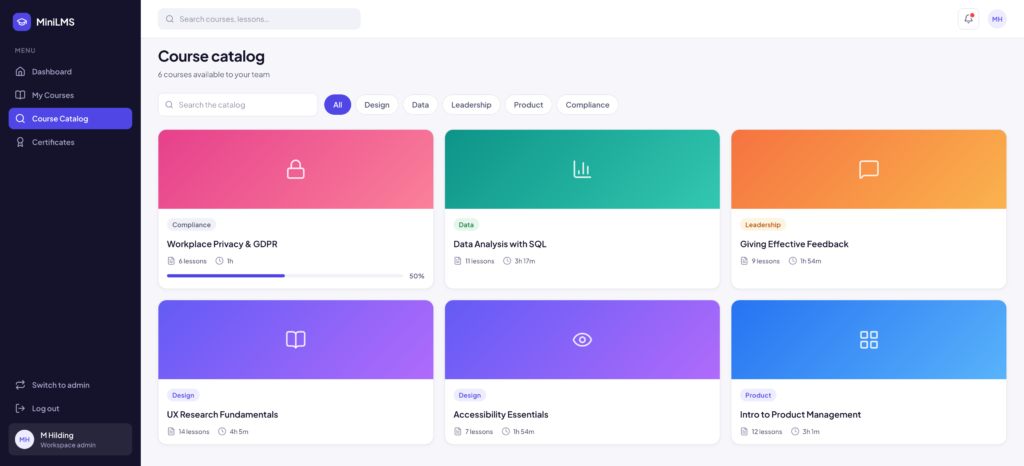This screenshot has height=466, width=1024.
Task: Focus the Search the catalog field
Action: (238, 104)
